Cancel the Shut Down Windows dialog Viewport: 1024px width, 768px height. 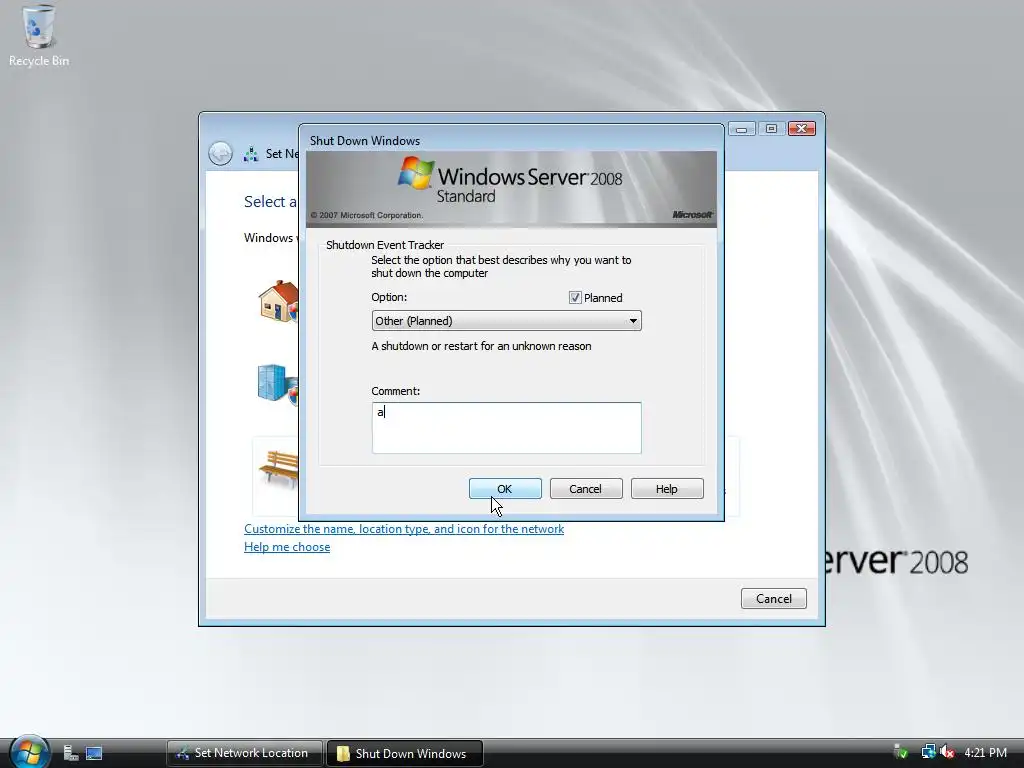(x=586, y=488)
